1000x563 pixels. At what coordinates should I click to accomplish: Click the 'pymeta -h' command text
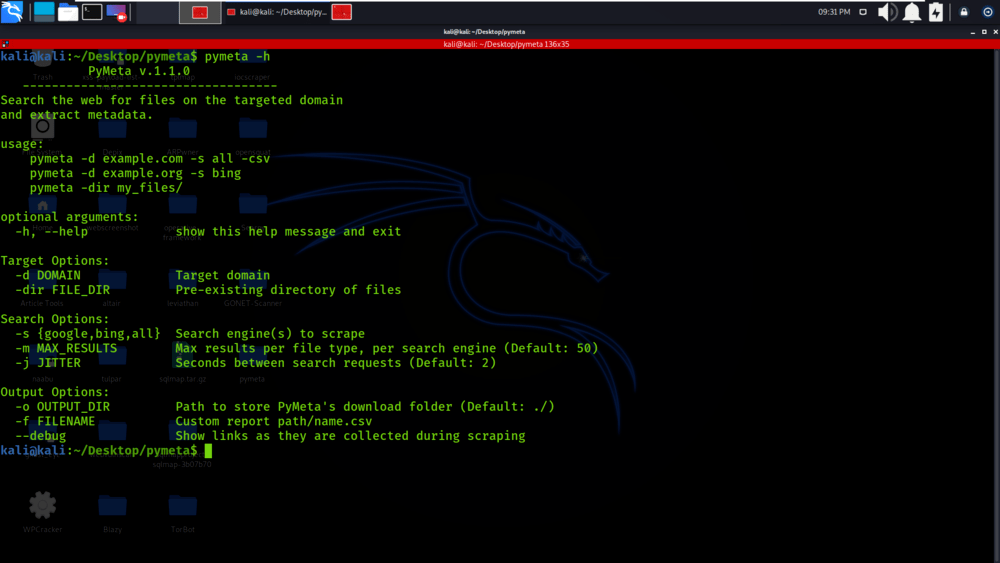tap(237, 56)
